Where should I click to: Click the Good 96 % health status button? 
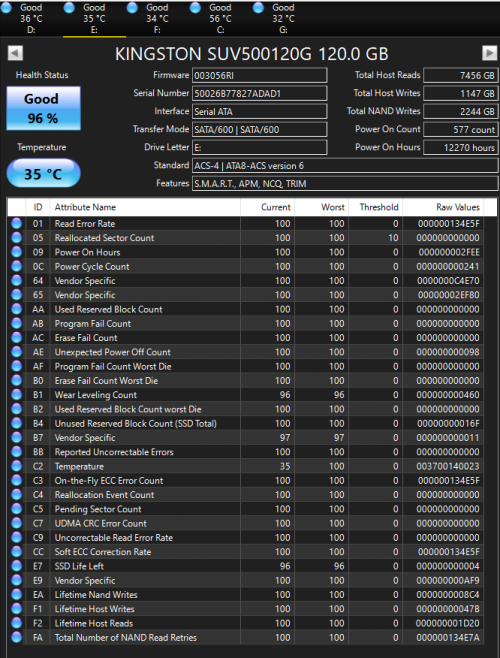pyautogui.click(x=43, y=108)
